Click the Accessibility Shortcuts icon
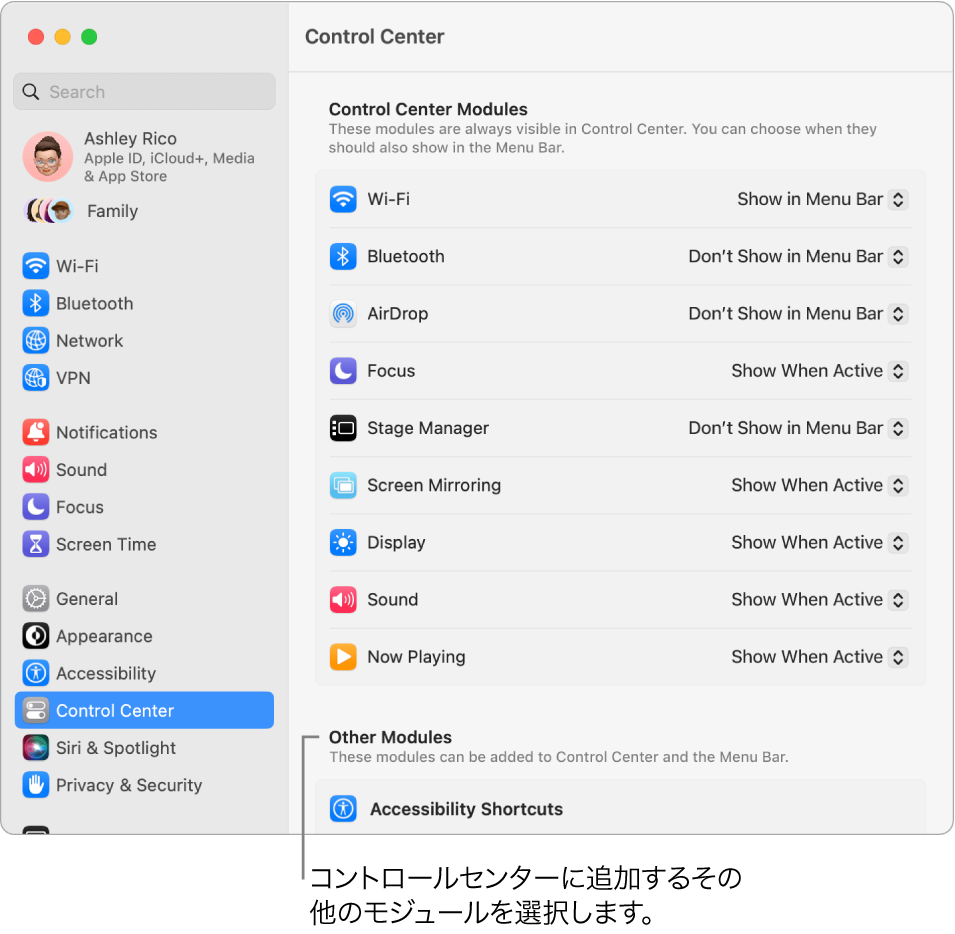This screenshot has height=934, width=955. [343, 809]
